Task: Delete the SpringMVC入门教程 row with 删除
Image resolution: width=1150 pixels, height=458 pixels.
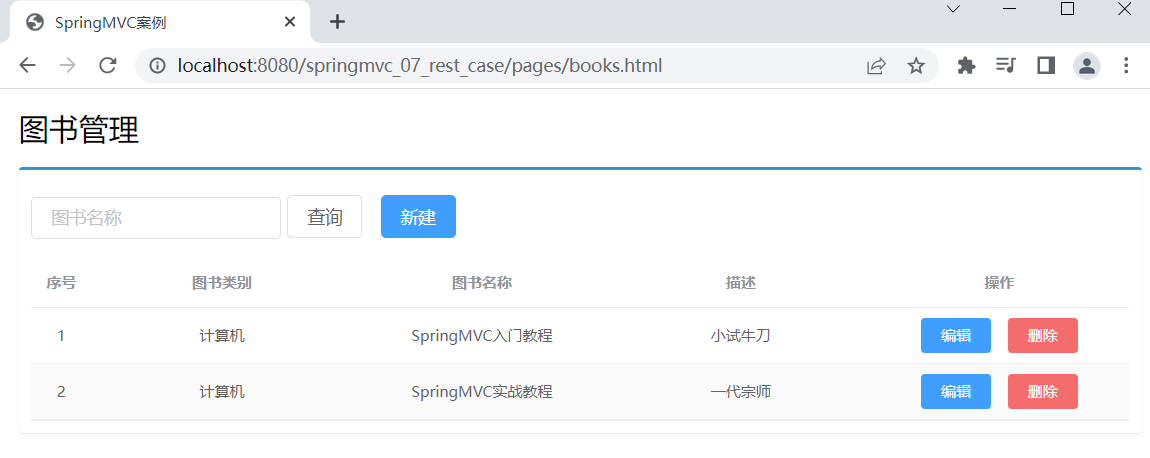Action: pyautogui.click(x=1043, y=335)
